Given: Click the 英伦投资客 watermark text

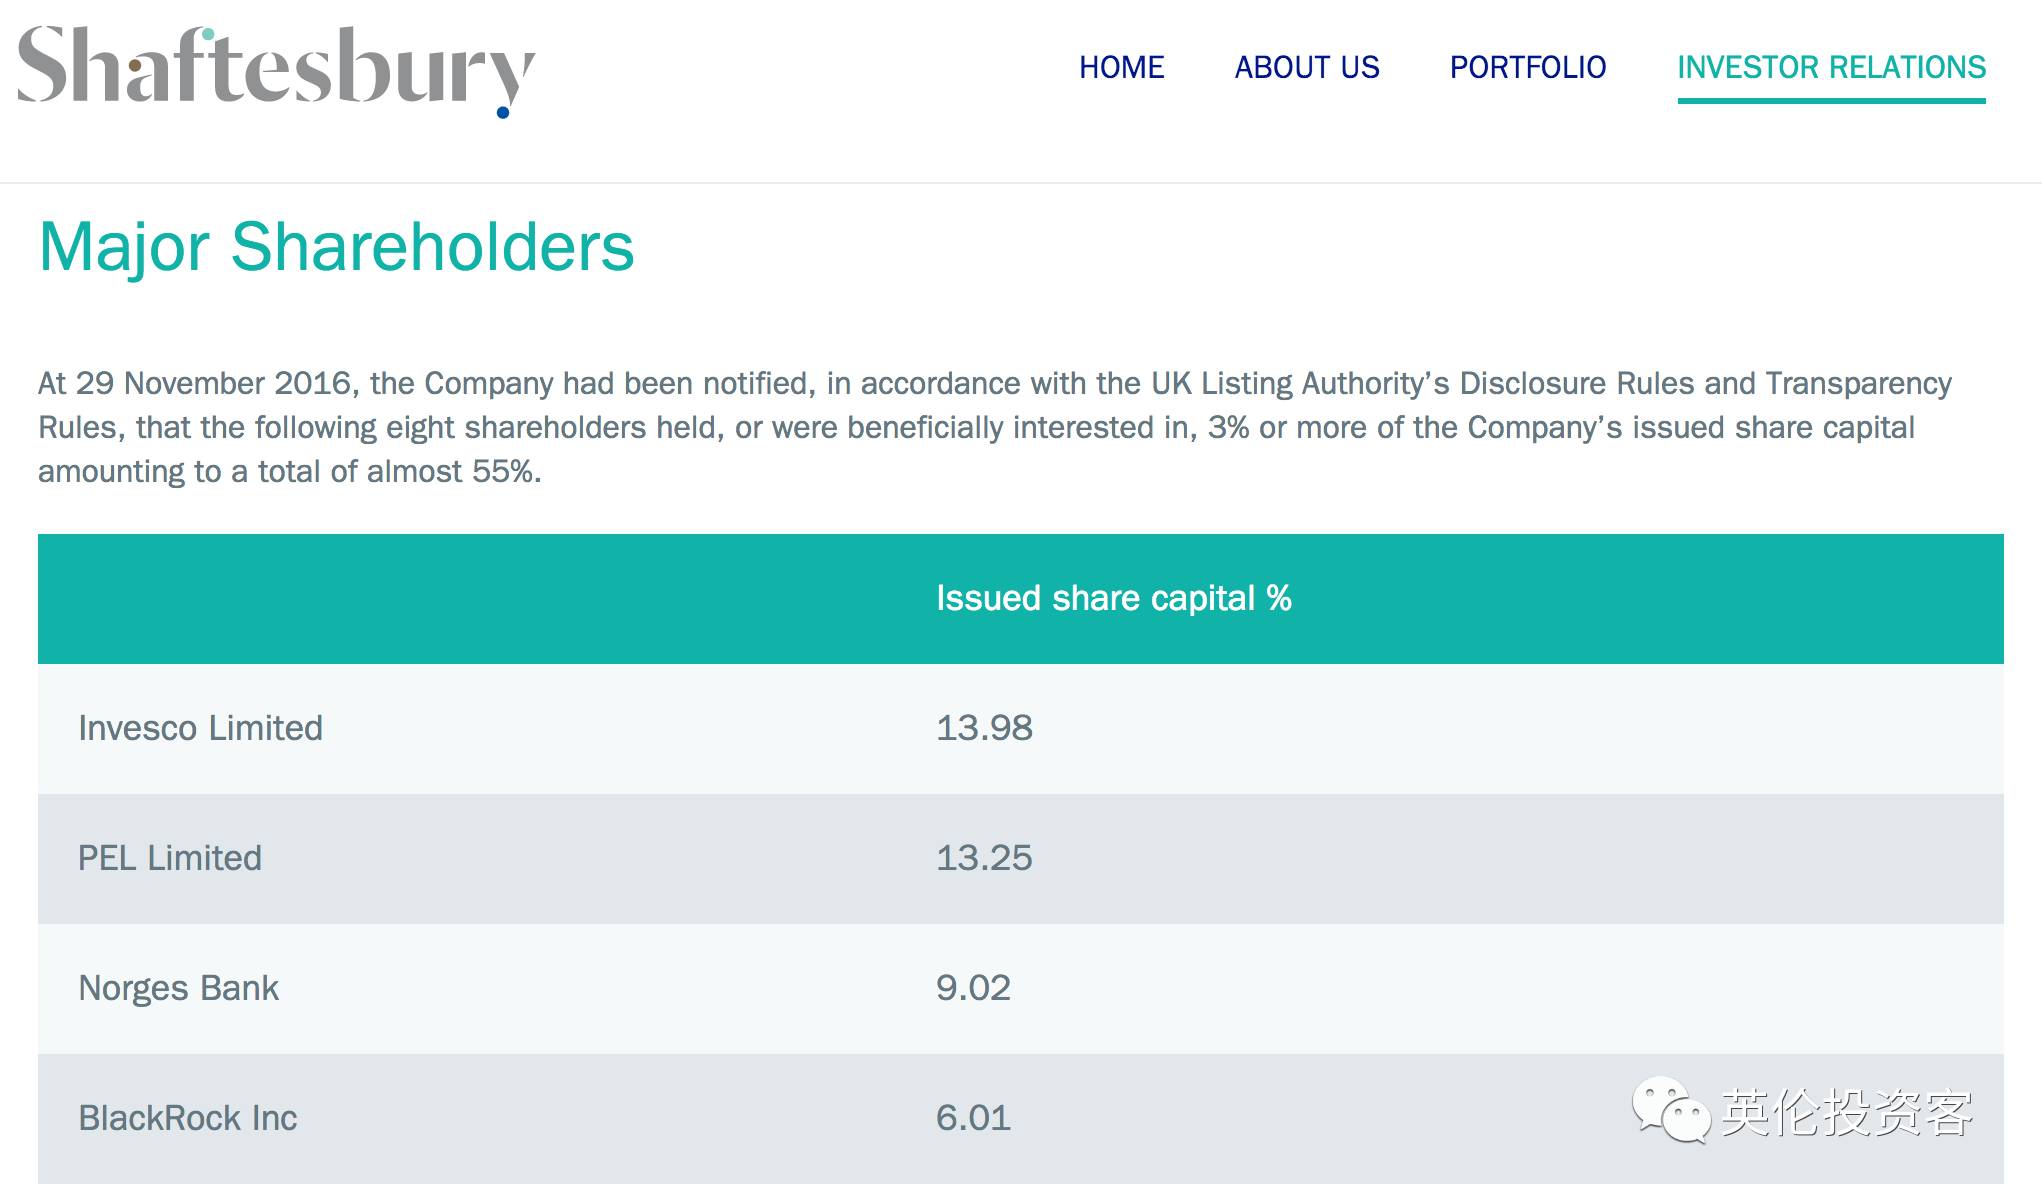Looking at the screenshot, I should [x=1846, y=1112].
